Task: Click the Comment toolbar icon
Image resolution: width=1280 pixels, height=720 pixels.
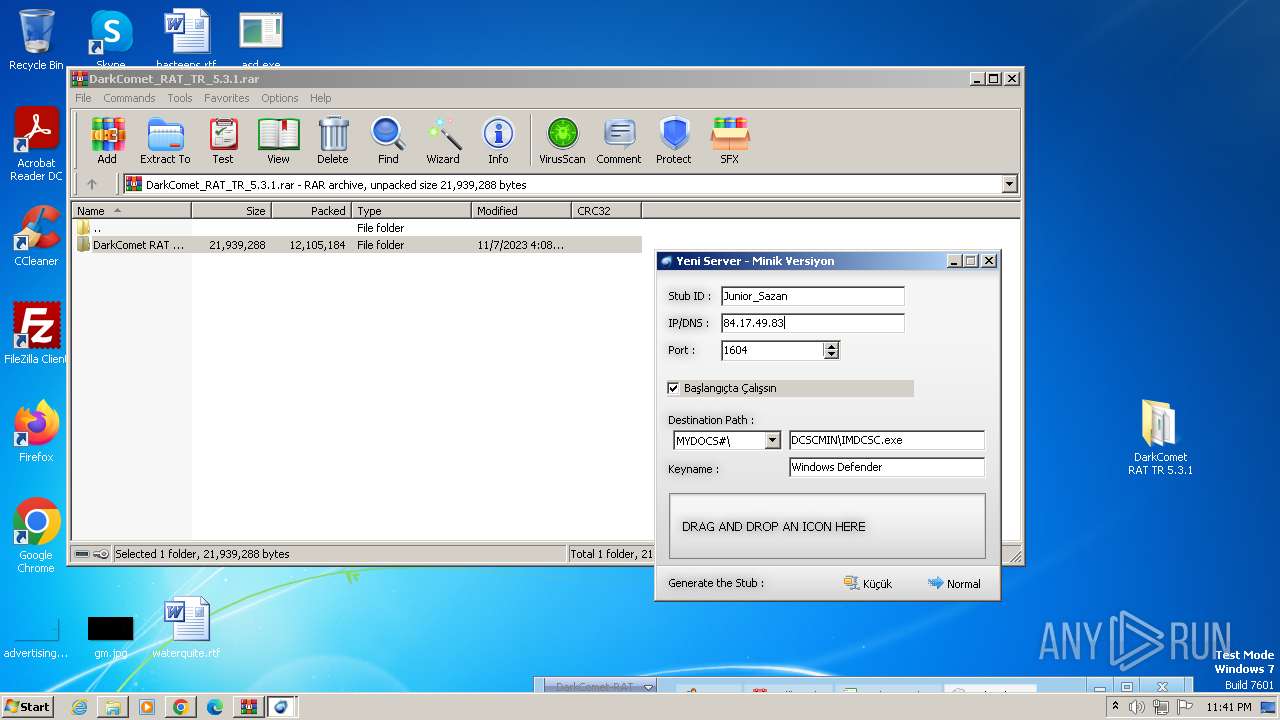Action: pos(619,141)
